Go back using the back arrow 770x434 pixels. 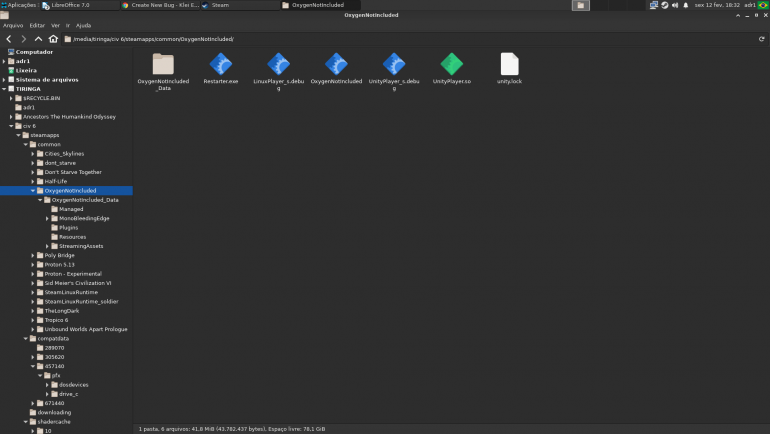coord(9,39)
